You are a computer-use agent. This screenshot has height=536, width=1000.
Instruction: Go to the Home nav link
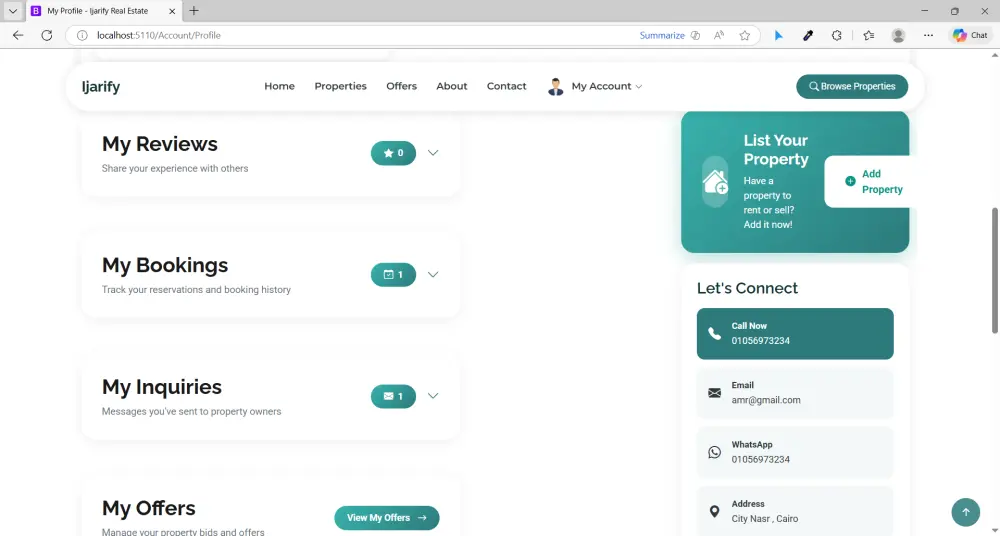point(279,86)
